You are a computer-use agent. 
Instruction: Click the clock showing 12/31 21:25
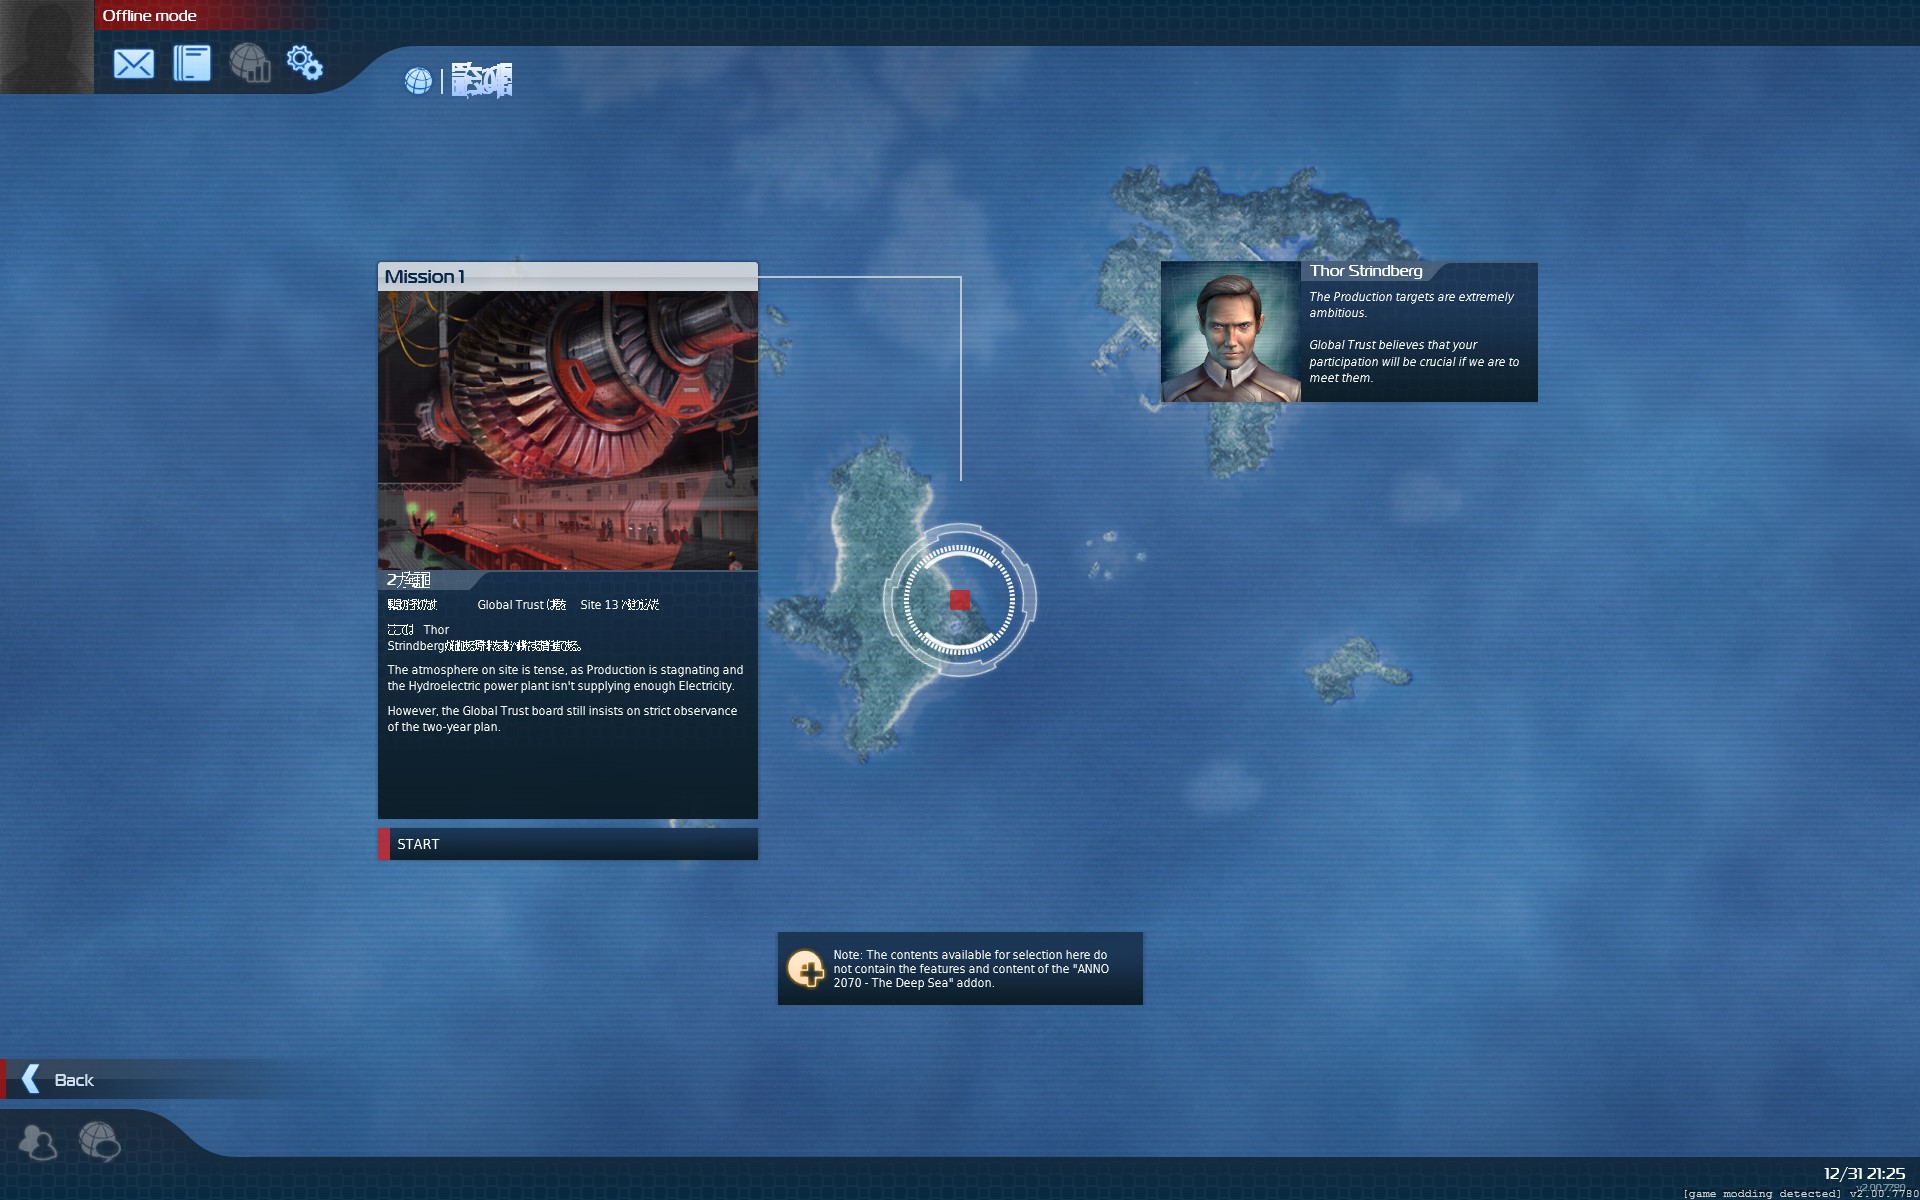1864,1173
